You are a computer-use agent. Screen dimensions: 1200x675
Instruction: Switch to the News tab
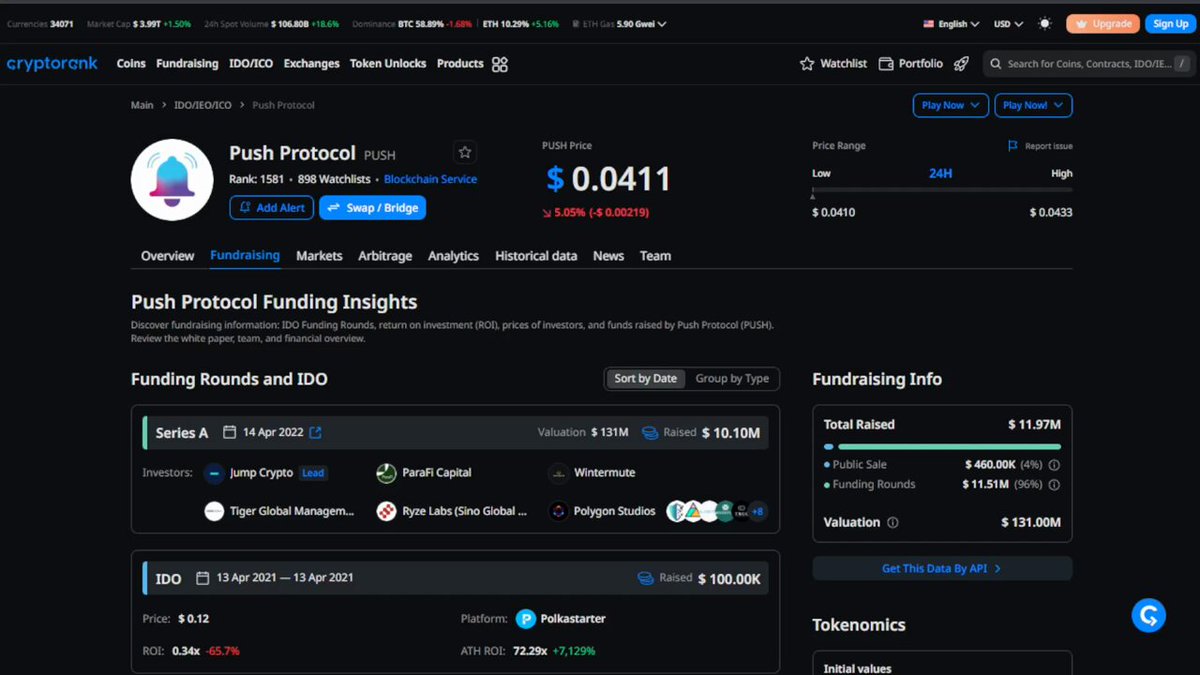pos(608,256)
